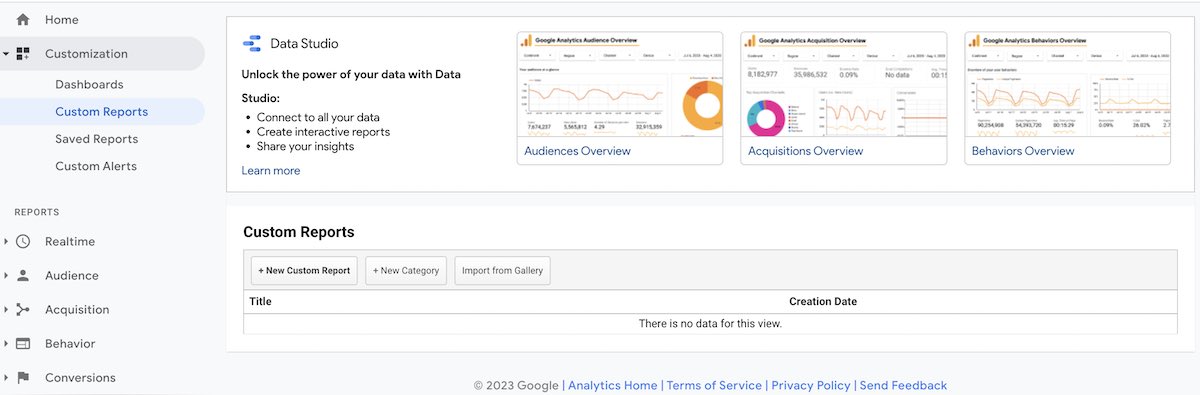Click the Acquisition branching arrows icon

click(x=23, y=310)
